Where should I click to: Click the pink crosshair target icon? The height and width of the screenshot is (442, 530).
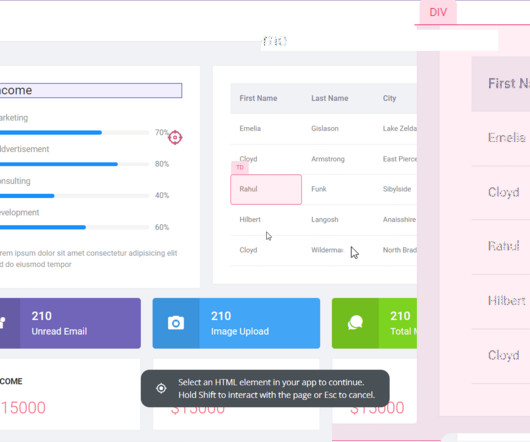[x=175, y=137]
